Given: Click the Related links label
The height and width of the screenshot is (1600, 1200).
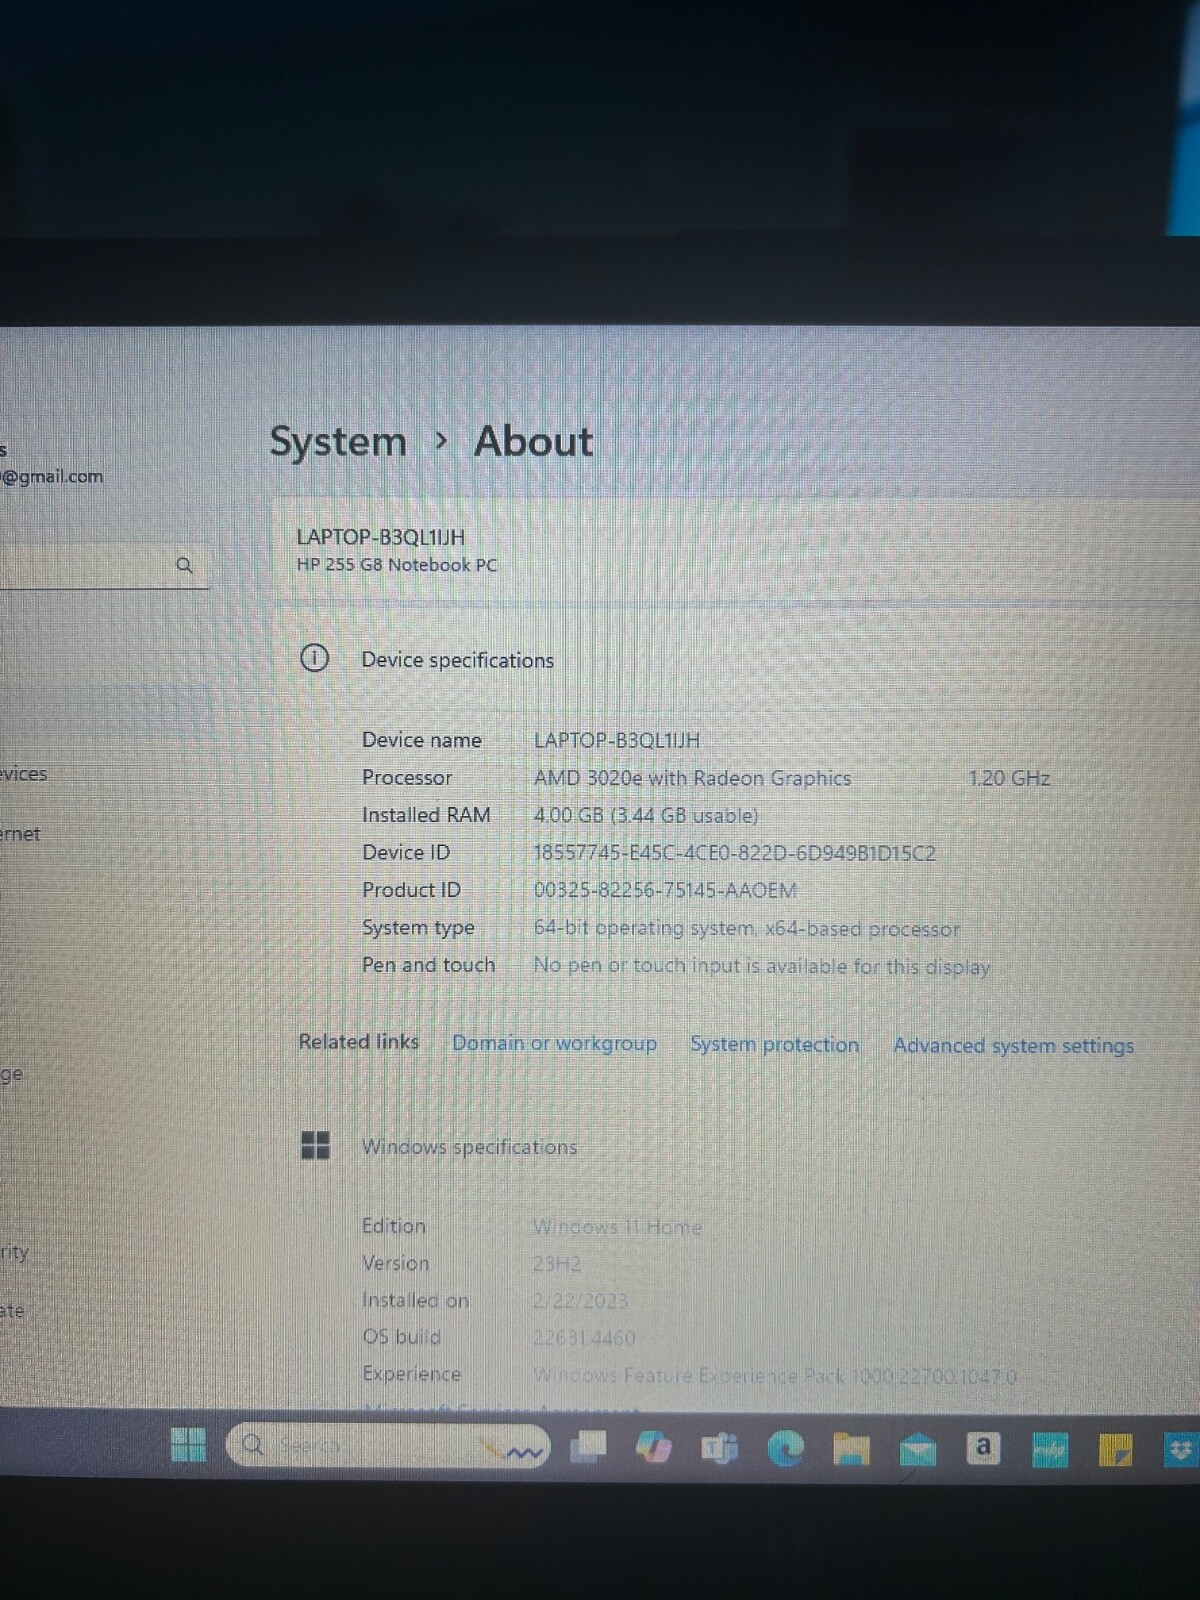Looking at the screenshot, I should [358, 1042].
